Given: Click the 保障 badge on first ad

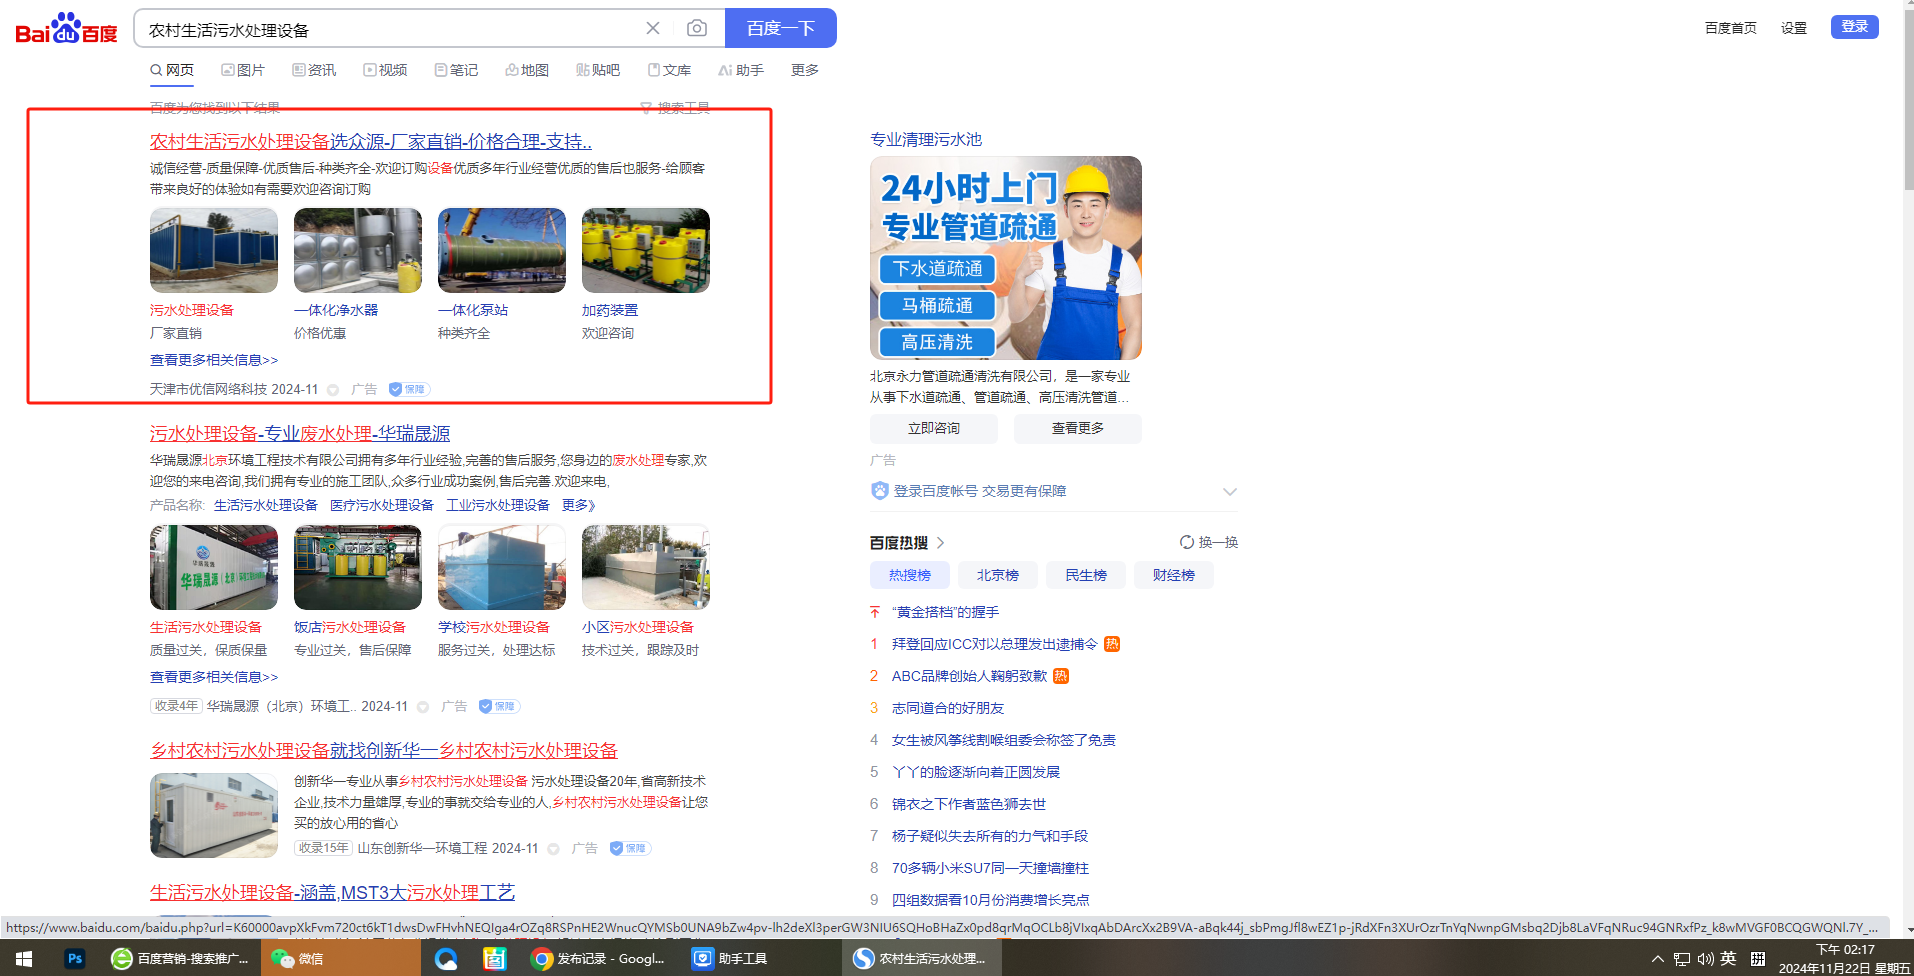Looking at the screenshot, I should (x=409, y=389).
